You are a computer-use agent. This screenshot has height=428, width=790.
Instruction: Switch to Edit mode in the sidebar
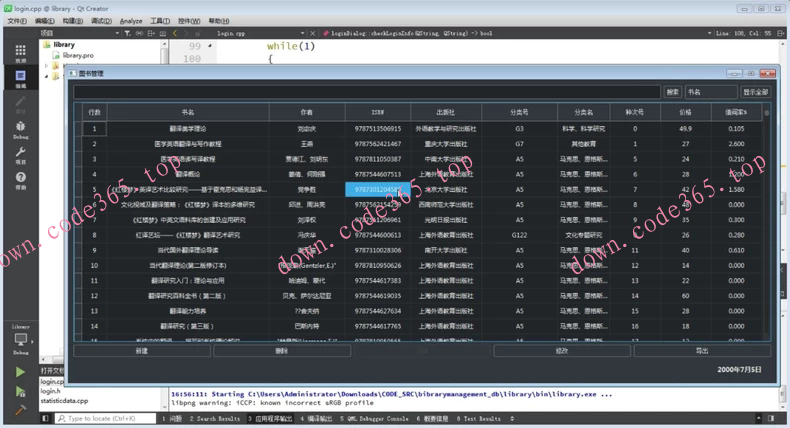click(20, 79)
